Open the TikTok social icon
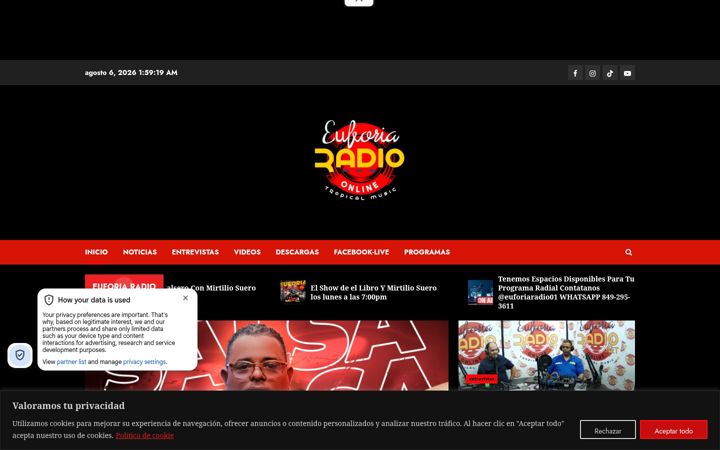Viewport: 720px width, 450px height. pyautogui.click(x=610, y=73)
